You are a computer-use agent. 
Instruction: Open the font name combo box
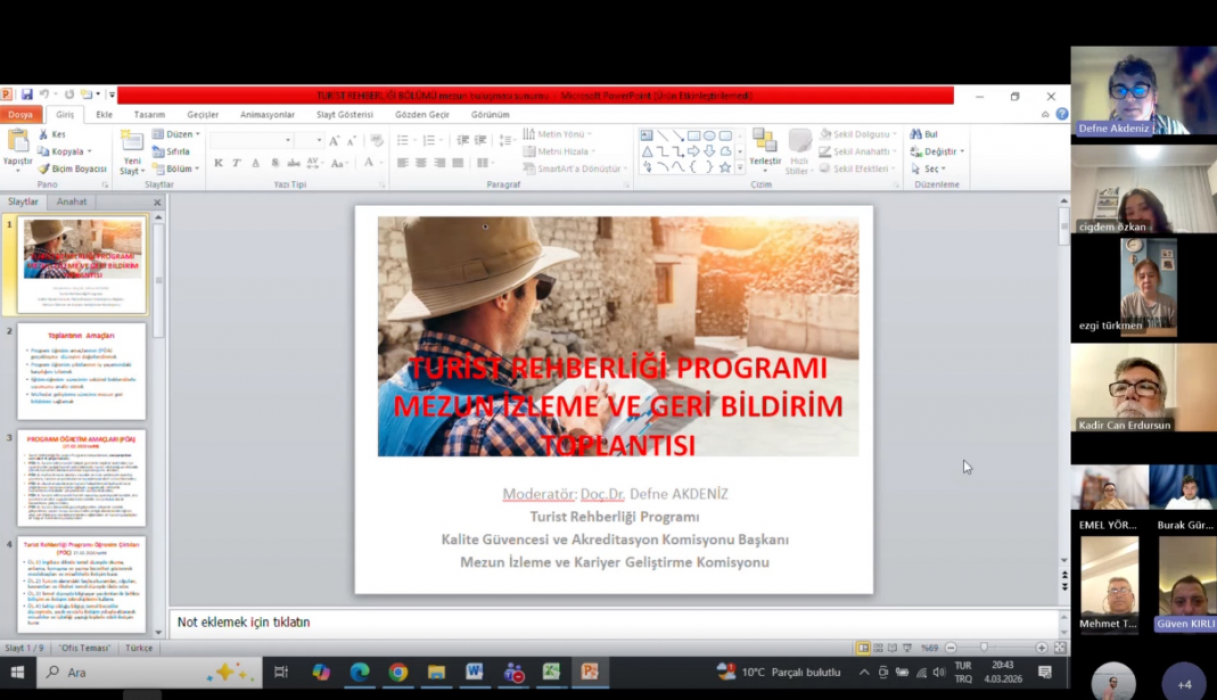(251, 140)
